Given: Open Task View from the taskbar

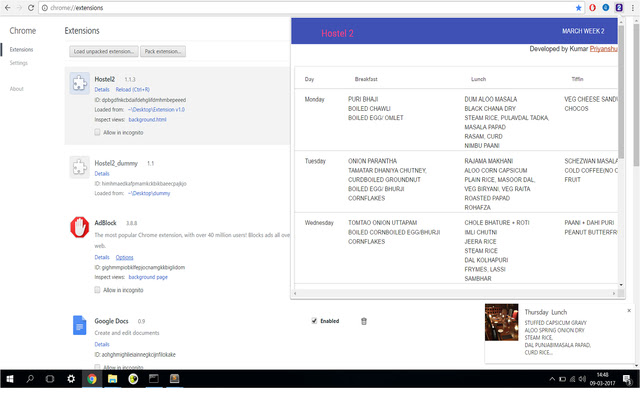Looking at the screenshot, I should [x=50, y=379].
